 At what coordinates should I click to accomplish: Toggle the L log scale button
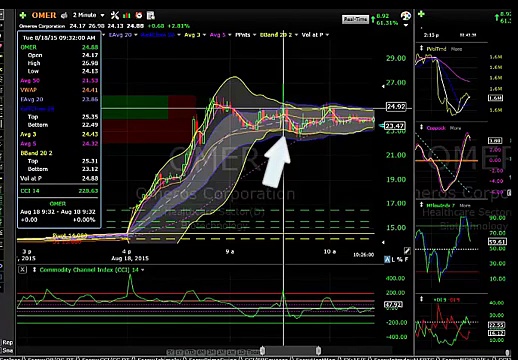[x=393, y=259]
